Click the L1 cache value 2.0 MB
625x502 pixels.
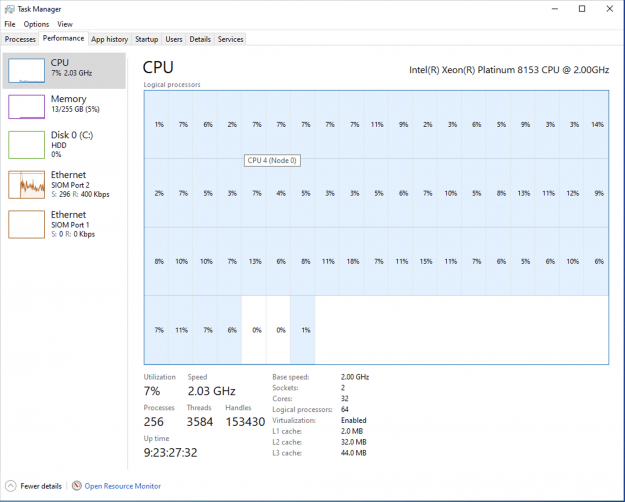pyautogui.click(x=352, y=431)
